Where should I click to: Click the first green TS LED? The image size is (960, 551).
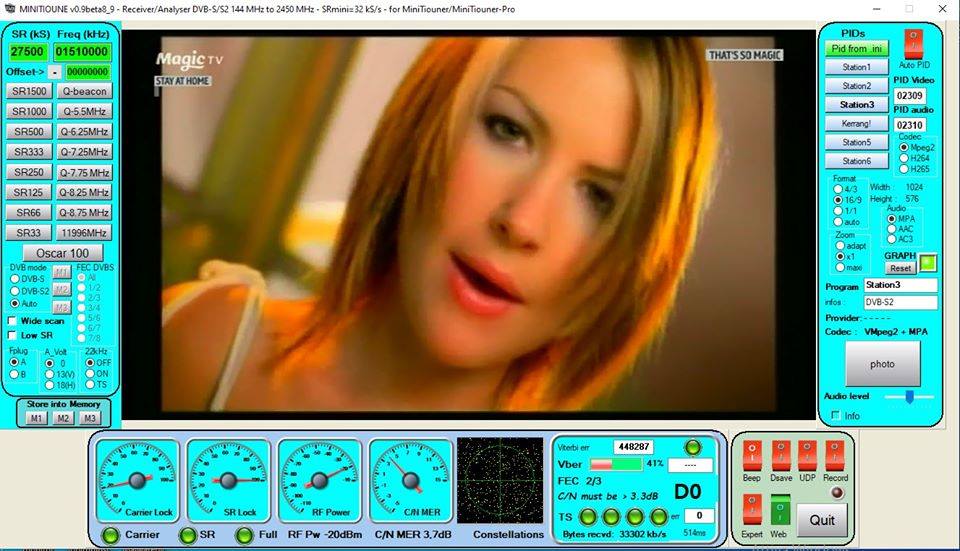(588, 517)
